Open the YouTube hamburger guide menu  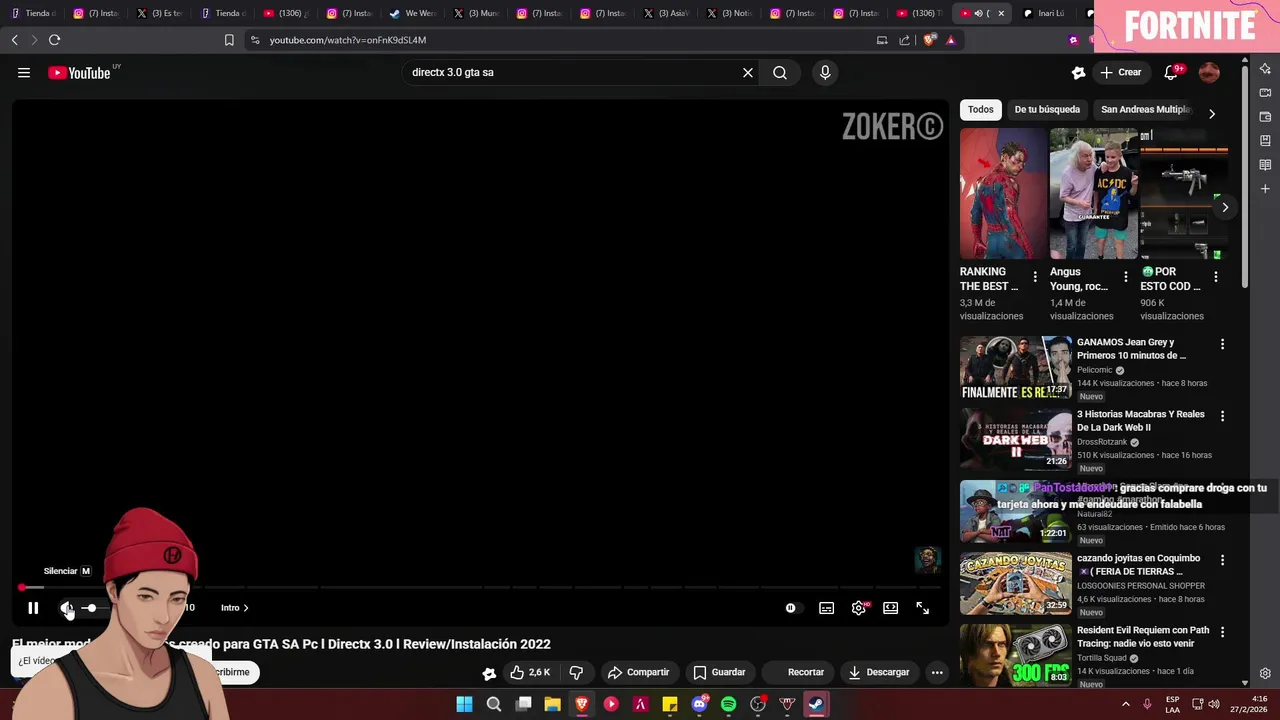(x=24, y=72)
